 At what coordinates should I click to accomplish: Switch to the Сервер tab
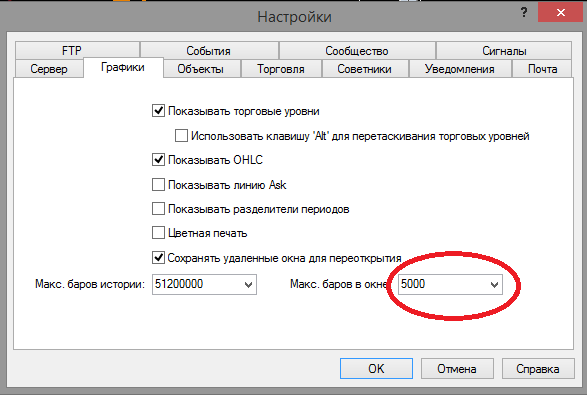pos(49,69)
